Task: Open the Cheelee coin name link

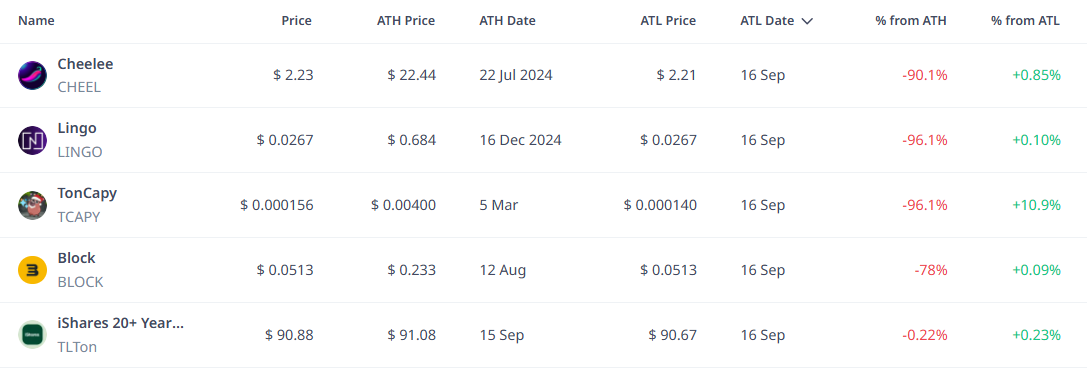Action: coord(85,64)
